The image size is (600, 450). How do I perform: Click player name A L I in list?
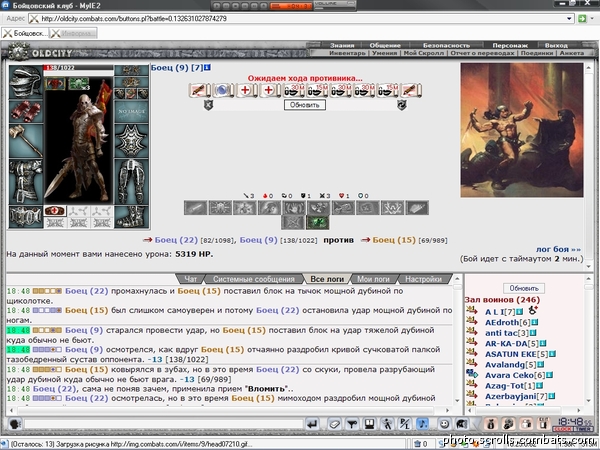495,312
